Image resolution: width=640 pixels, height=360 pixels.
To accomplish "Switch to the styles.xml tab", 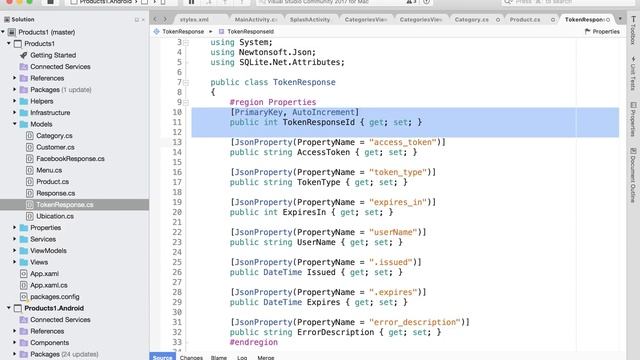I will (x=194, y=20).
